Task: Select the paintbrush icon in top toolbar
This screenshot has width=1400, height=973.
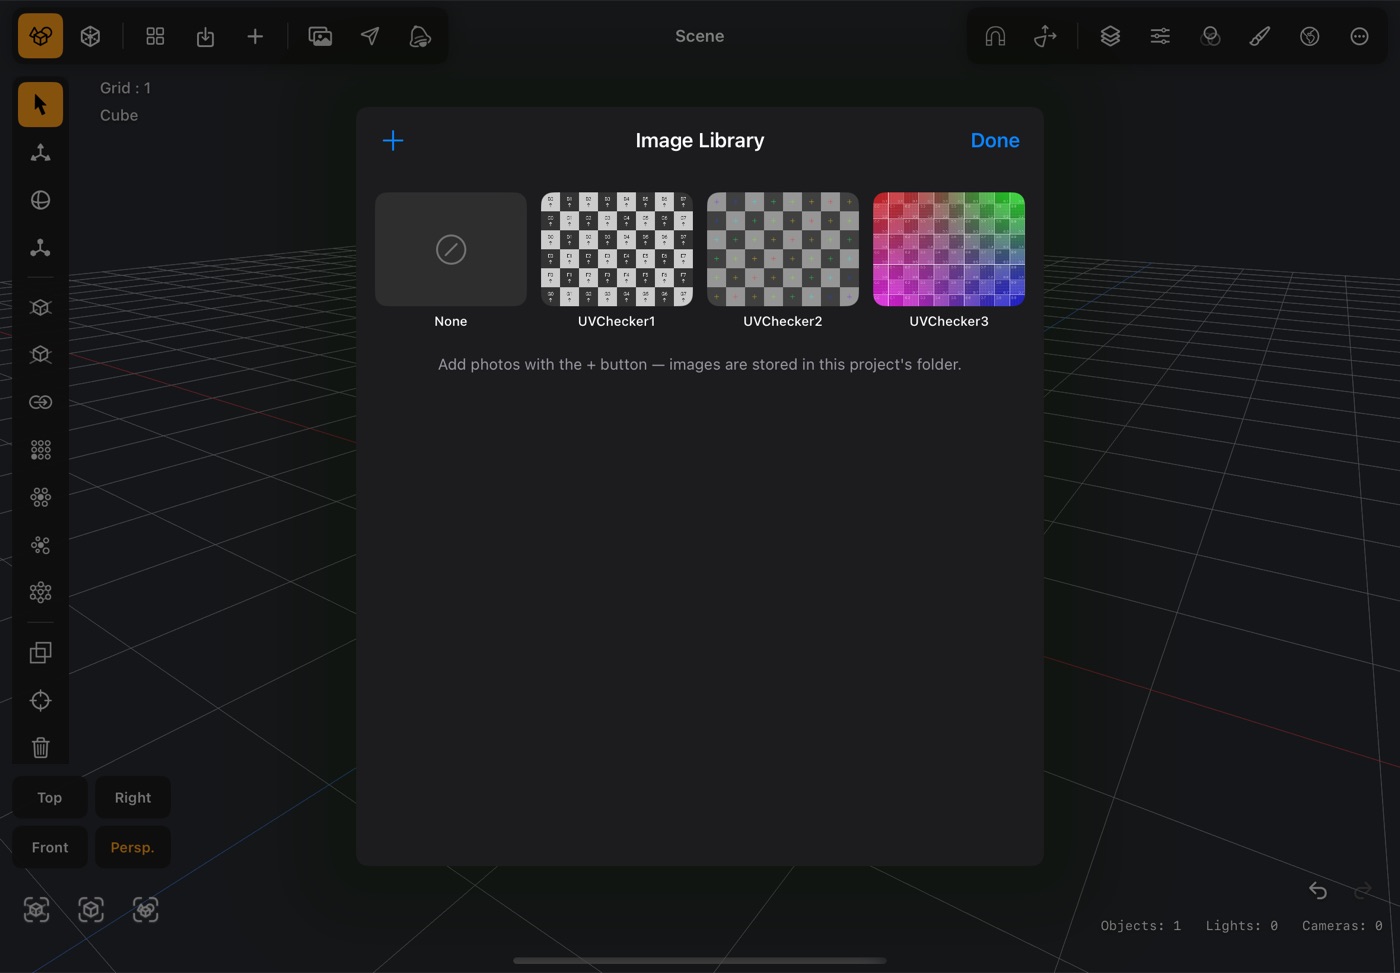Action: [1260, 36]
